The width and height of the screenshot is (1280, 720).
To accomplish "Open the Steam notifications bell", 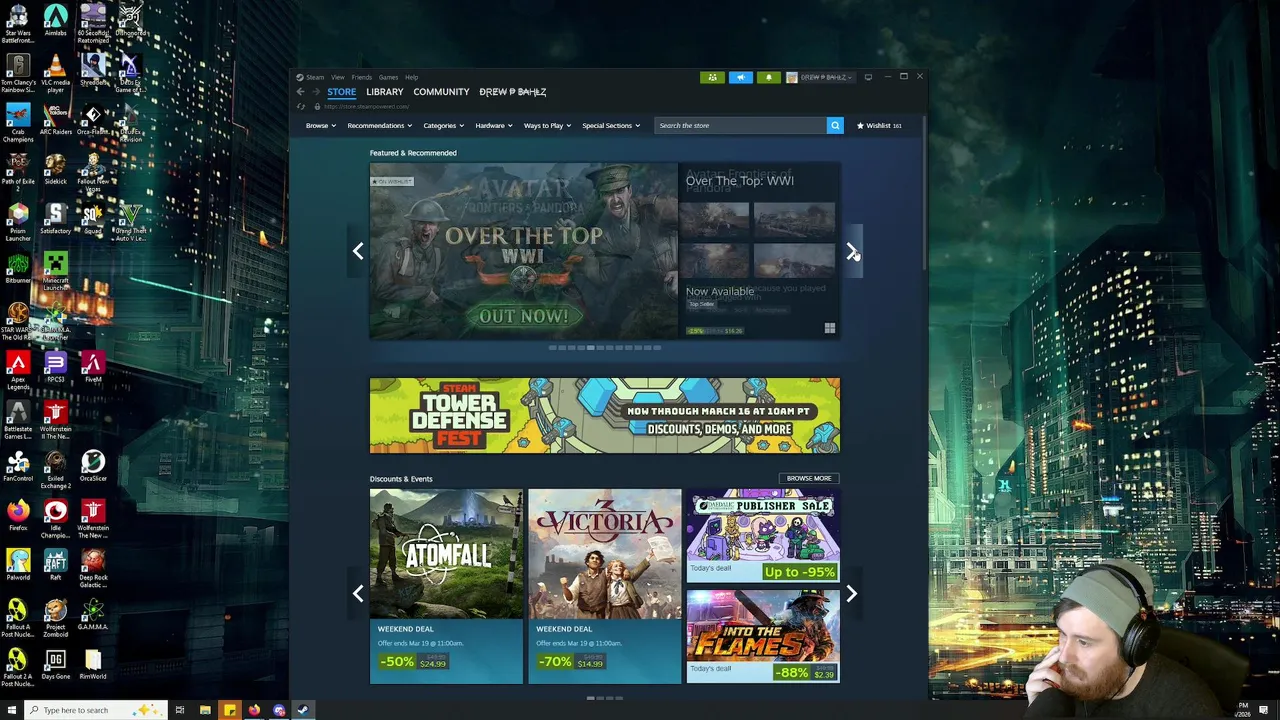I will 769,77.
